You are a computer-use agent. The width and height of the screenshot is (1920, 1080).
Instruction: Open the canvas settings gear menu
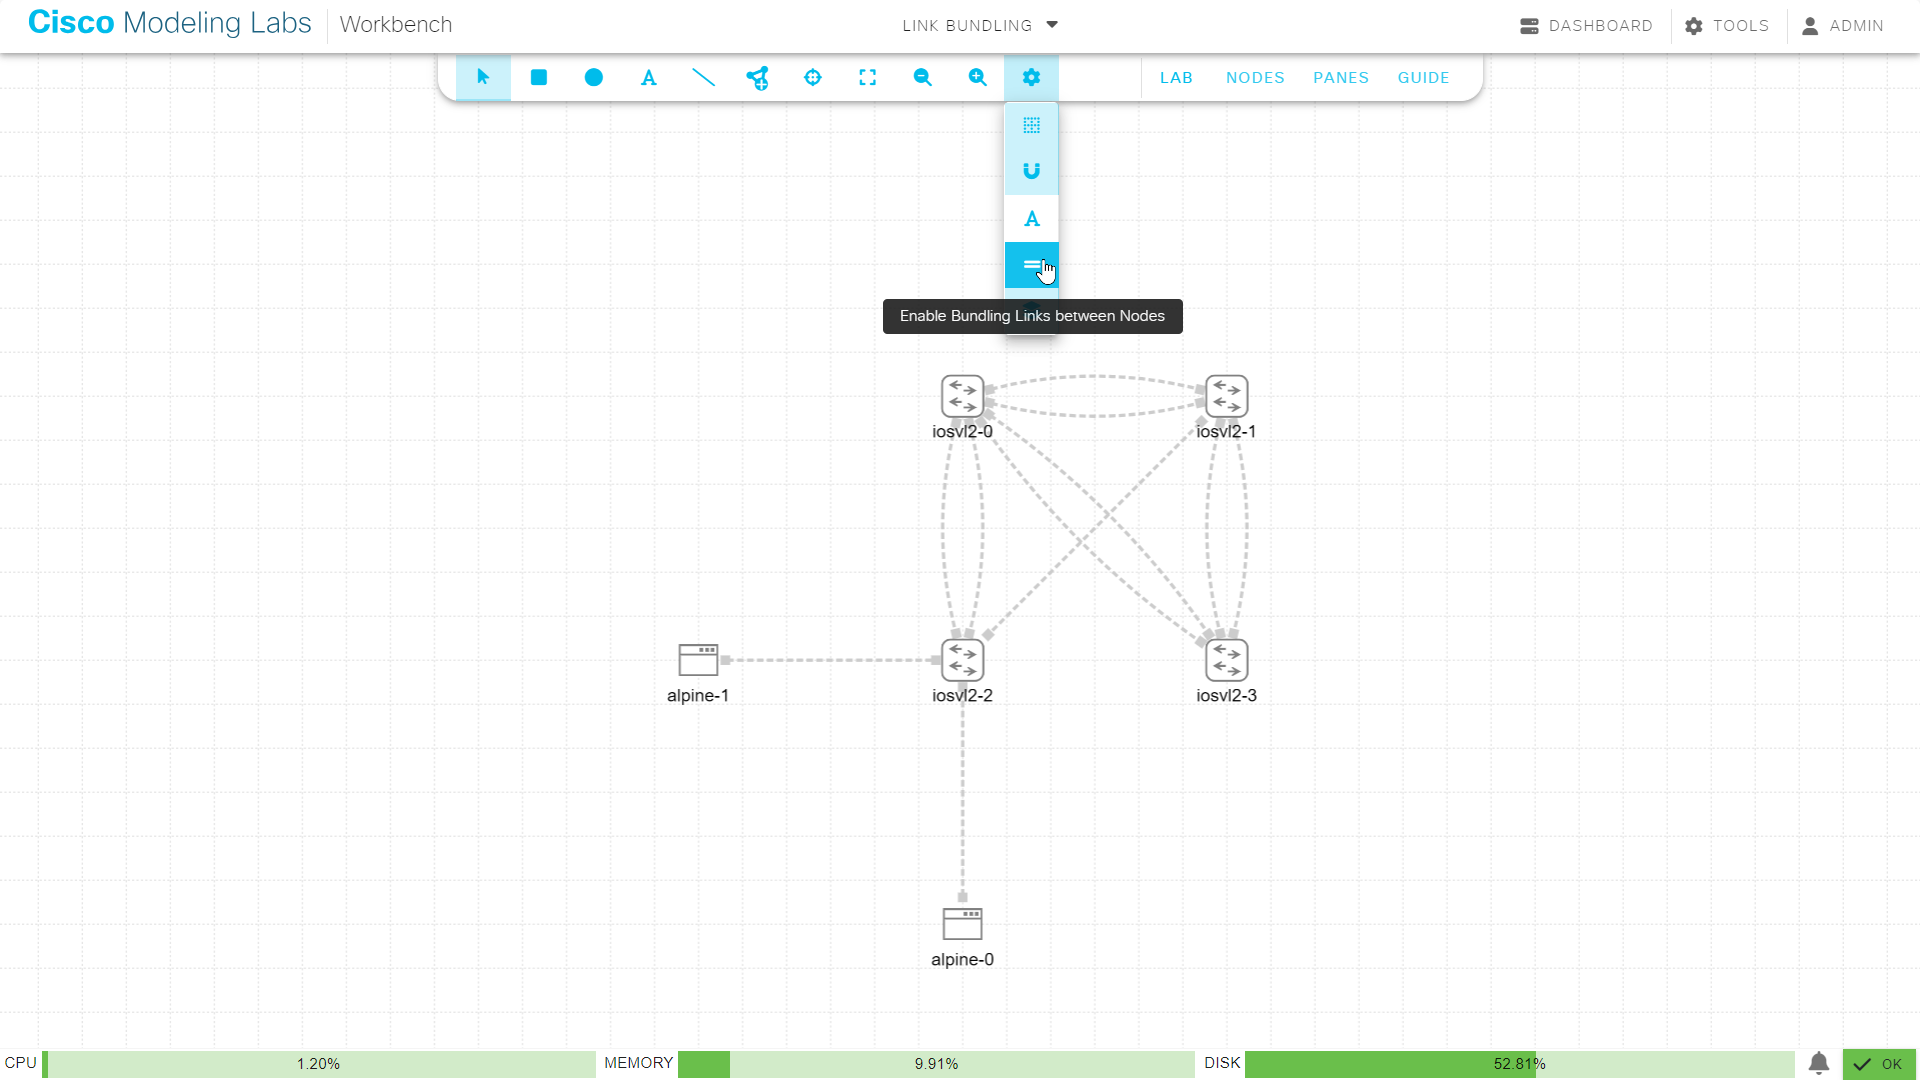[1031, 77]
